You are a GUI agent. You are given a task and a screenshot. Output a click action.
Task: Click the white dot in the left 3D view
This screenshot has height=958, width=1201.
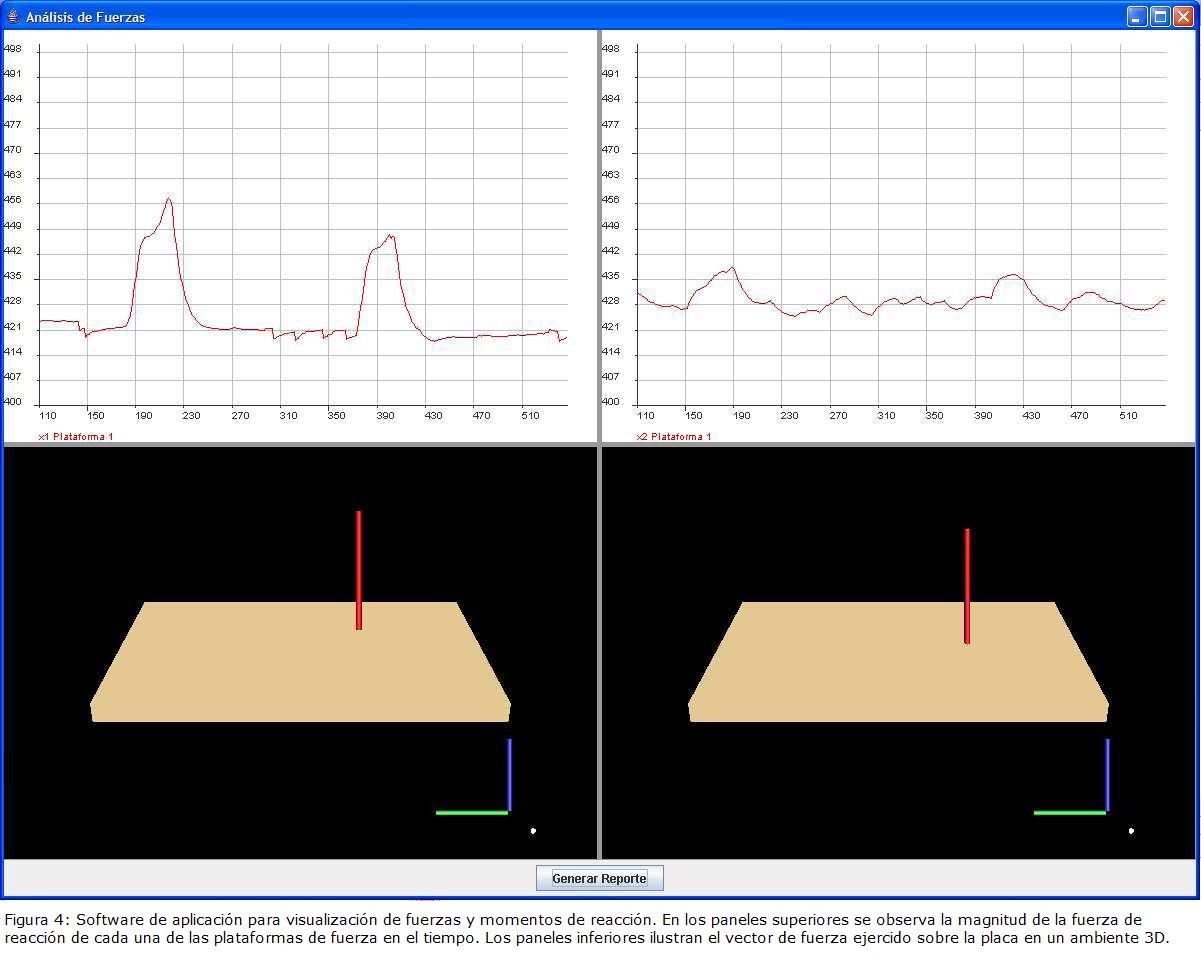tap(533, 831)
